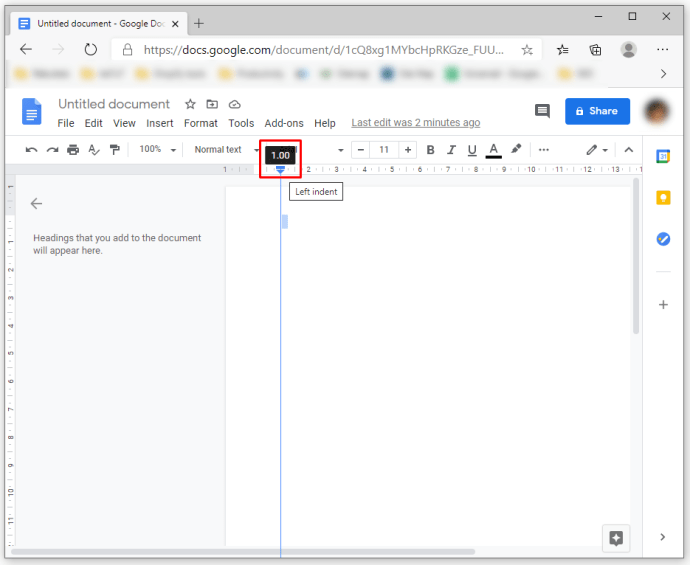Star the Untitled document
This screenshot has width=690, height=565.
coord(190,104)
